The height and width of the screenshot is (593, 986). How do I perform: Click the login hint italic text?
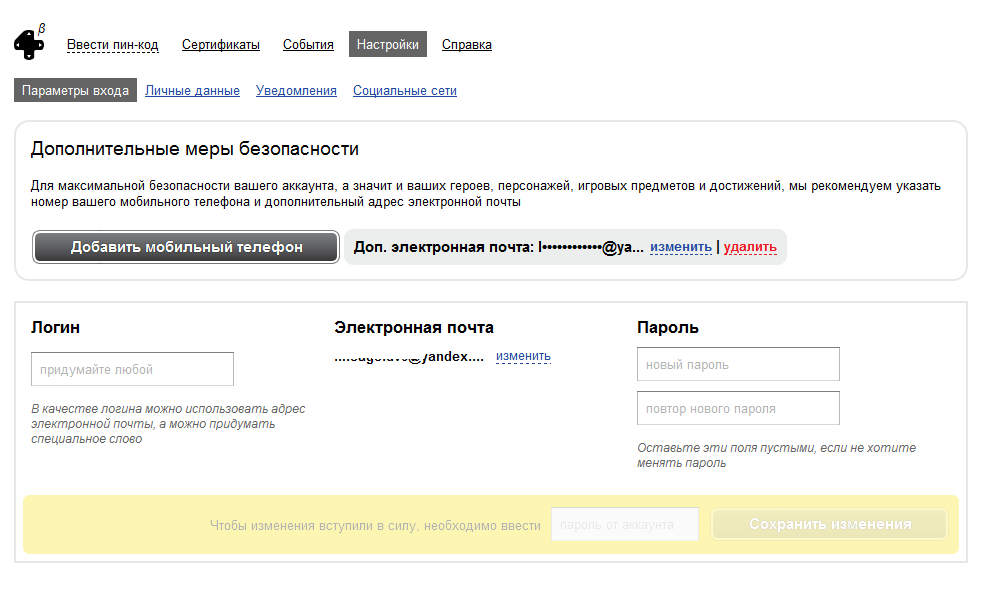pyautogui.click(x=168, y=424)
